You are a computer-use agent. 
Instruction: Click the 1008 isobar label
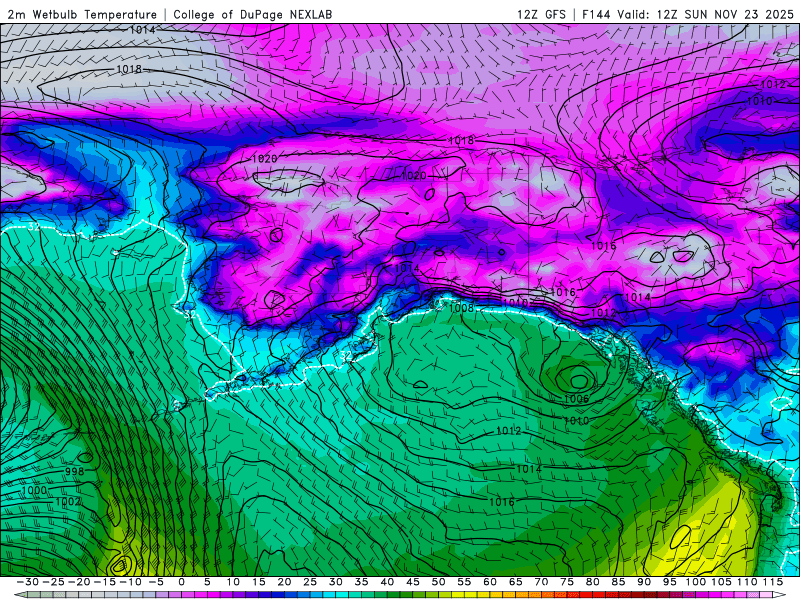point(461,308)
